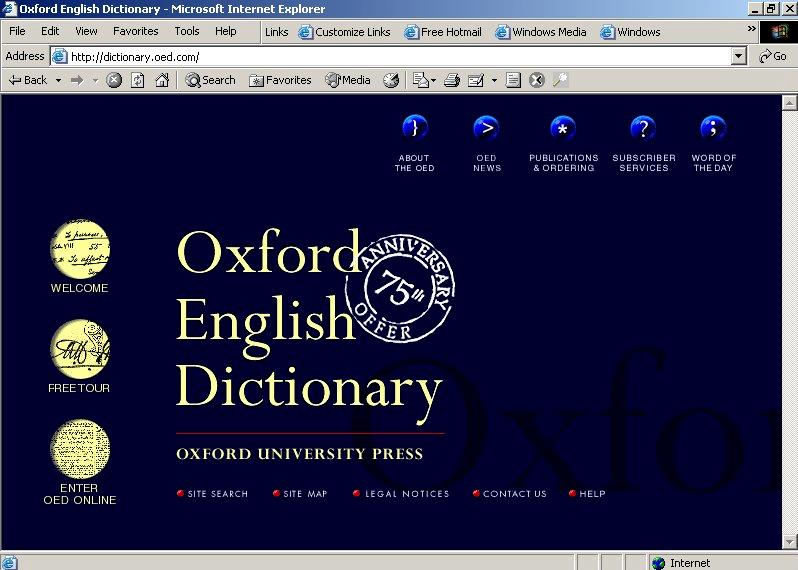Open the Help menu

[225, 31]
